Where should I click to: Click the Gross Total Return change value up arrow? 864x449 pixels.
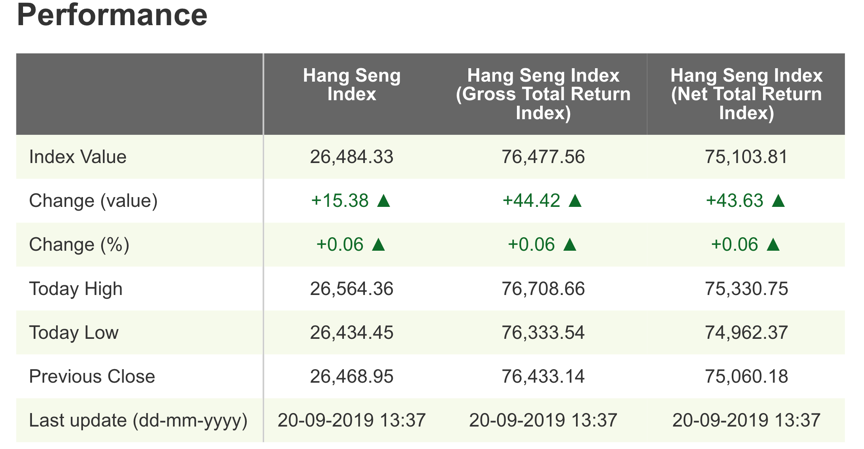574,201
